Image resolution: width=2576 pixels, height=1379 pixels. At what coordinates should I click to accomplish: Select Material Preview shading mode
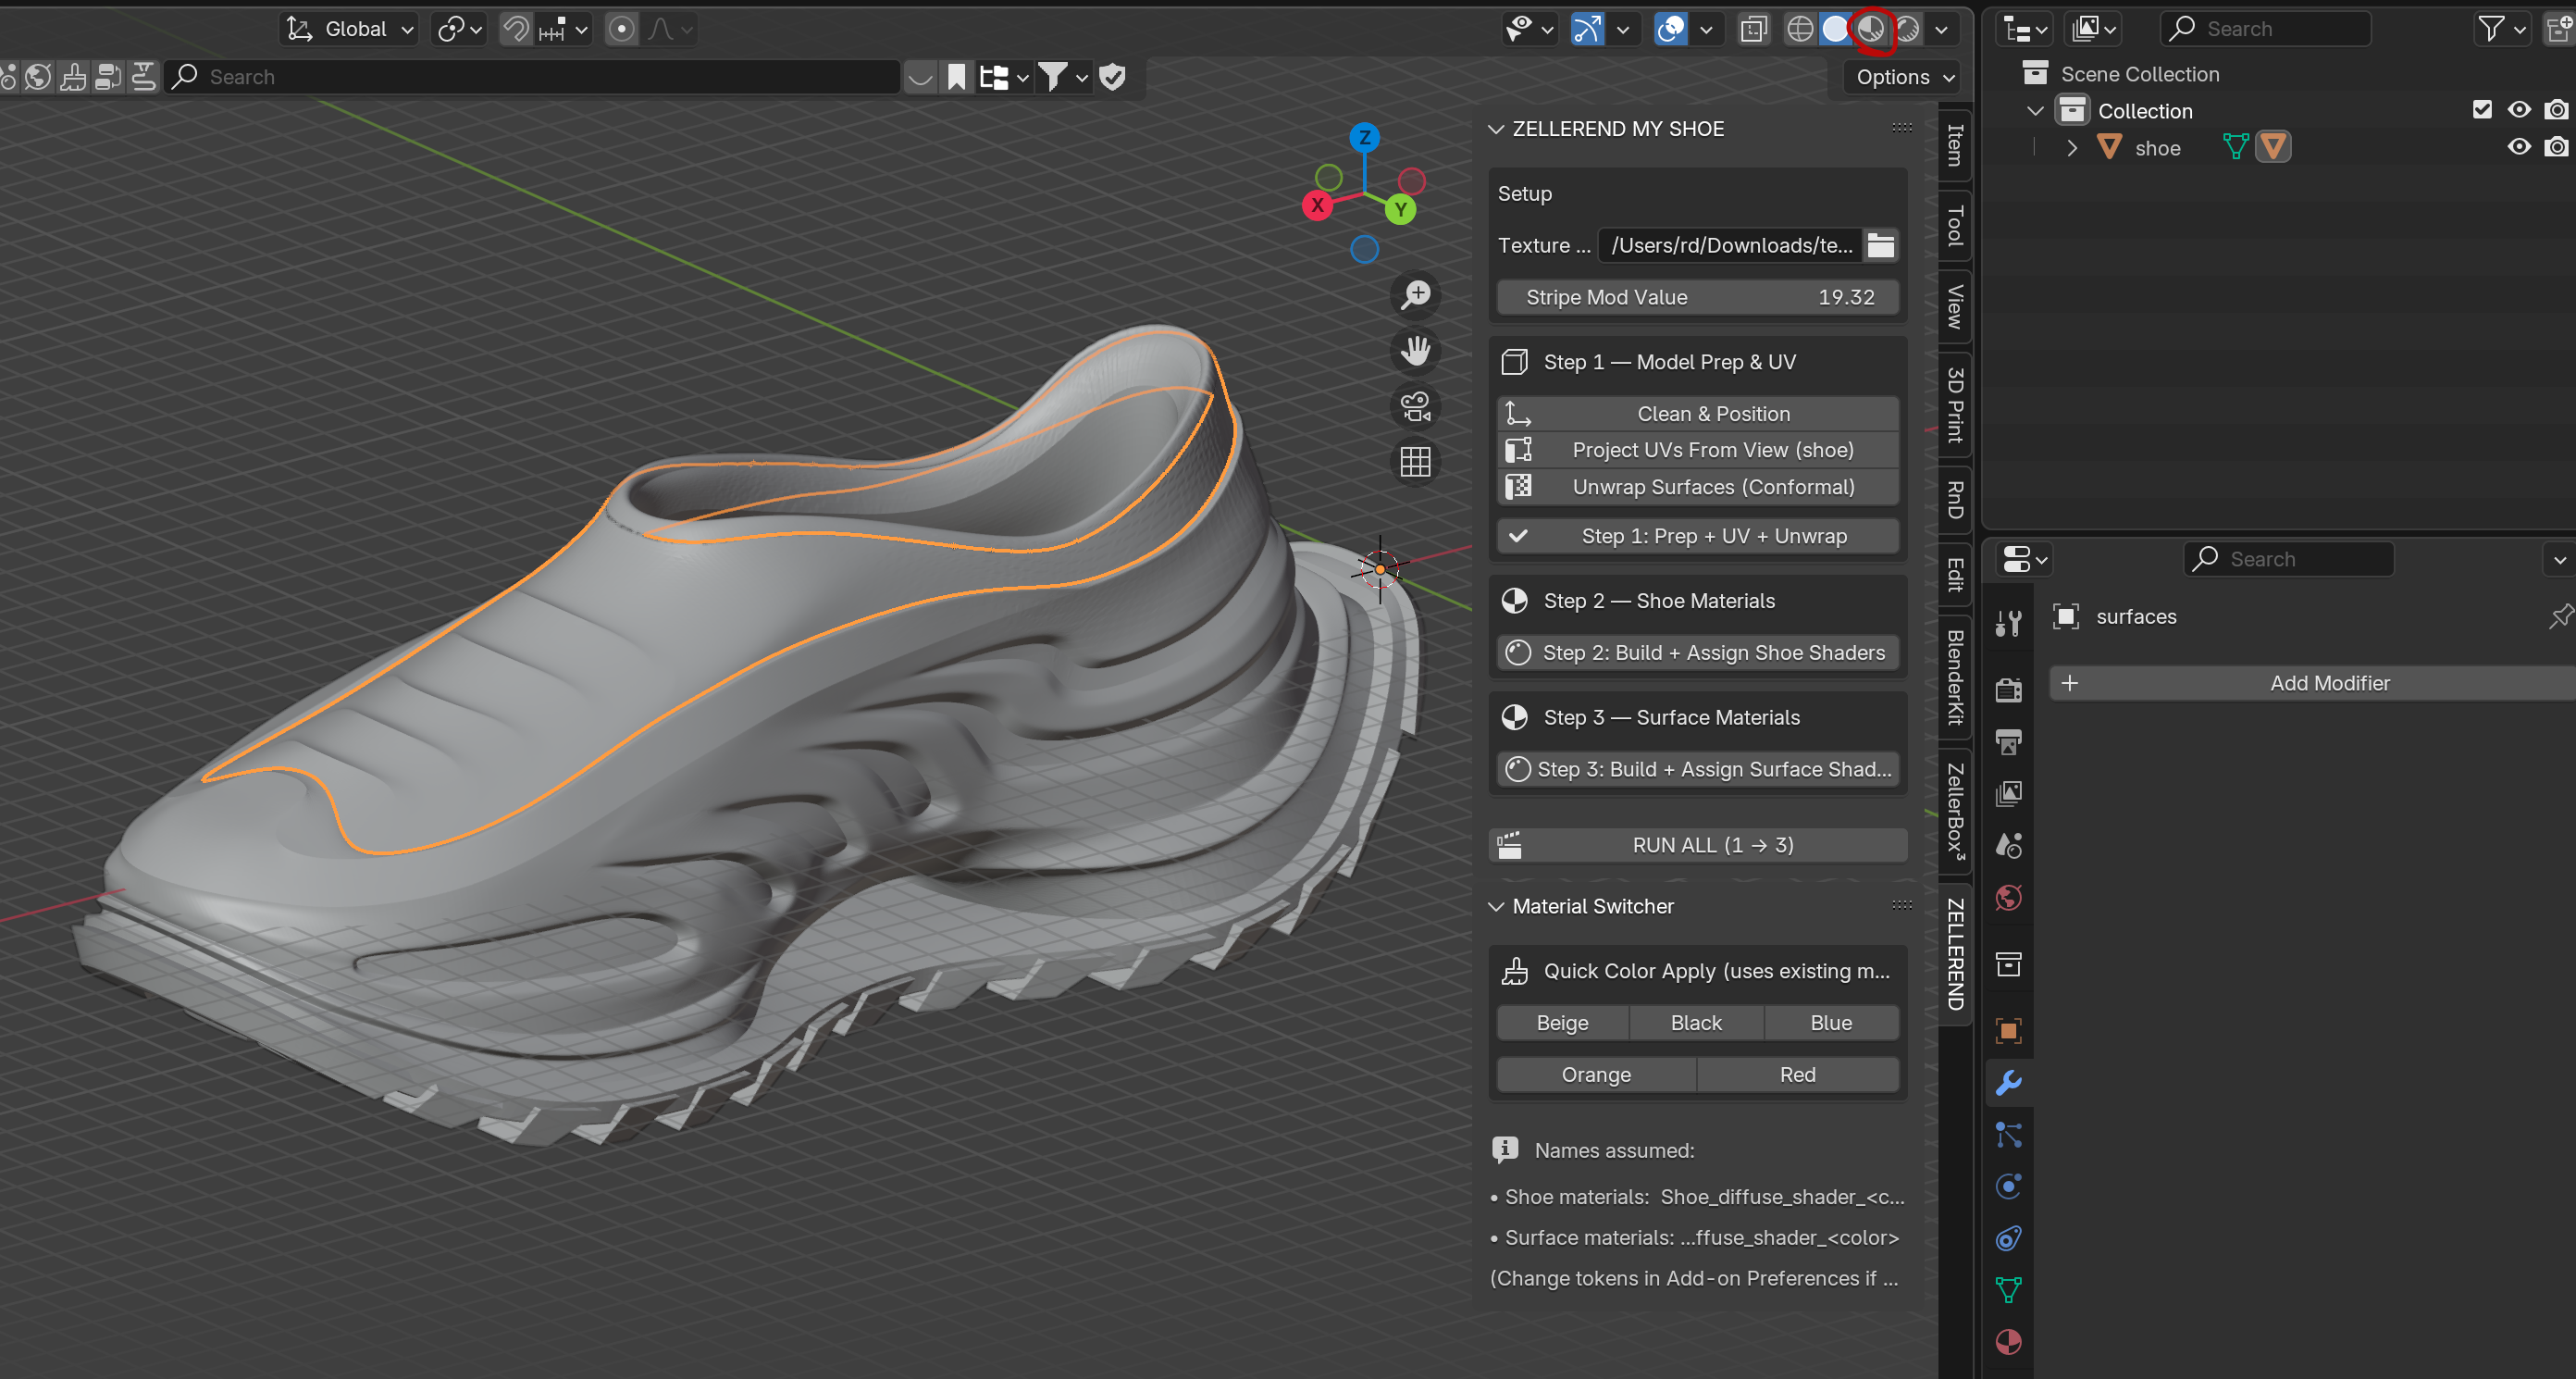tap(1871, 29)
